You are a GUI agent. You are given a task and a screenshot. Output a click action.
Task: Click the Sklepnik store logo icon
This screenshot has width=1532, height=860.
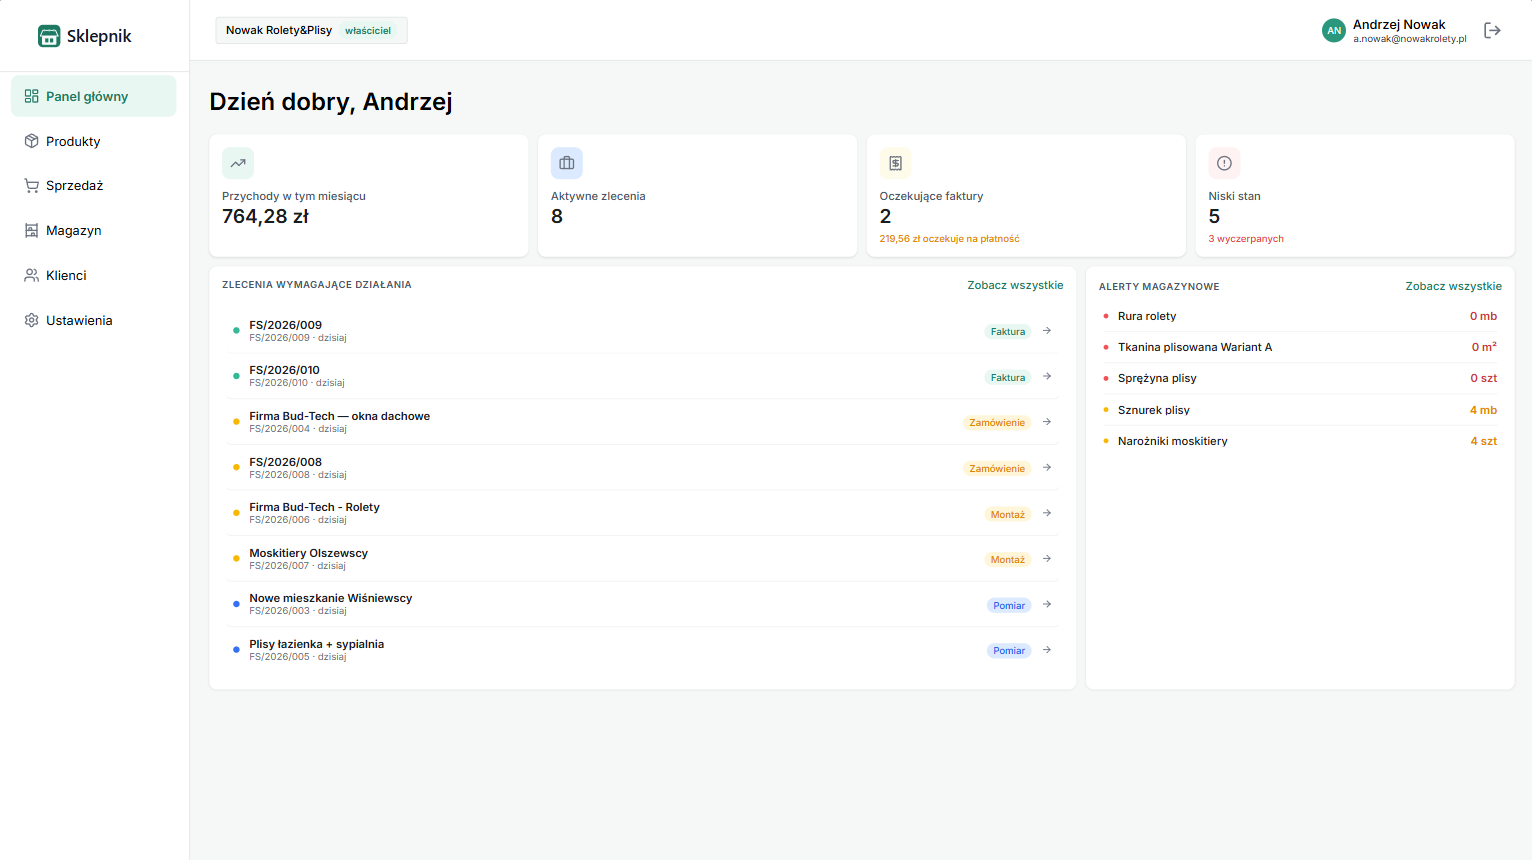[x=49, y=36]
